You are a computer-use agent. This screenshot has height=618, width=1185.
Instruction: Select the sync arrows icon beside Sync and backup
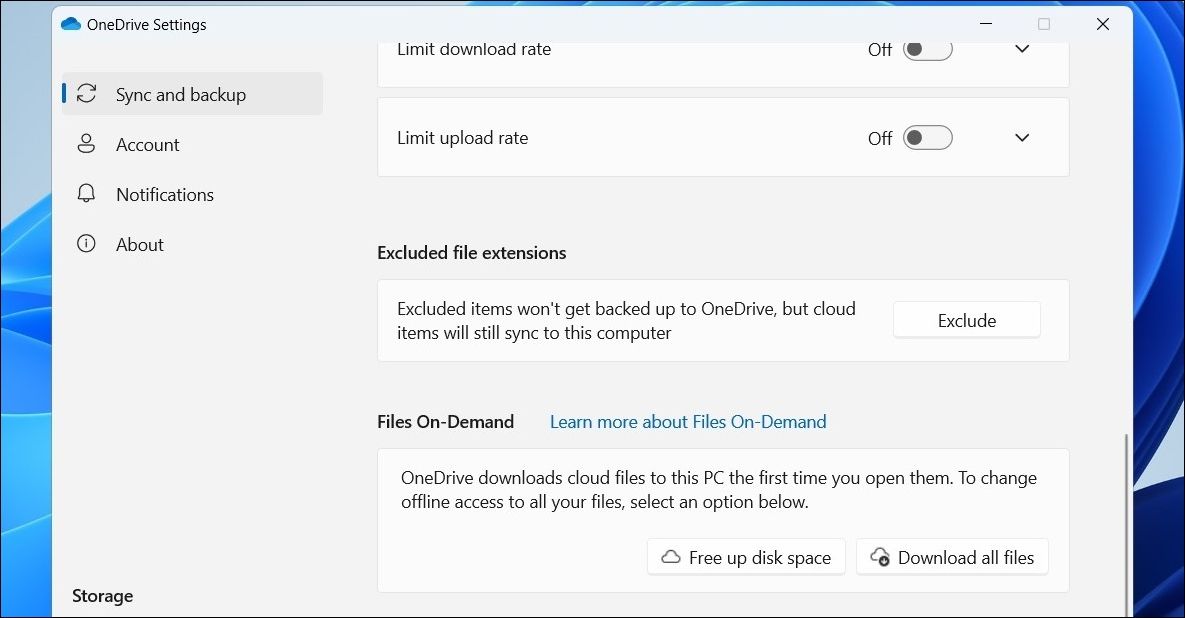click(86, 93)
